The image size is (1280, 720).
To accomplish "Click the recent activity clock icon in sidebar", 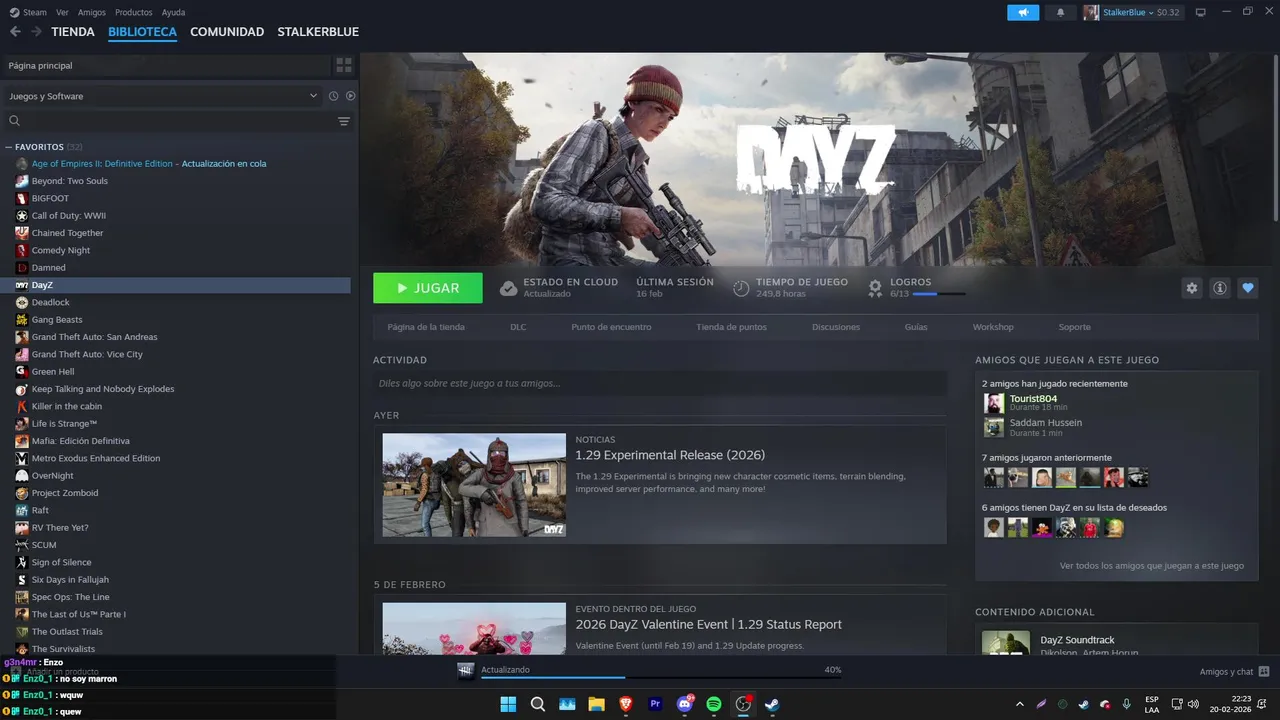I will tap(334, 96).
